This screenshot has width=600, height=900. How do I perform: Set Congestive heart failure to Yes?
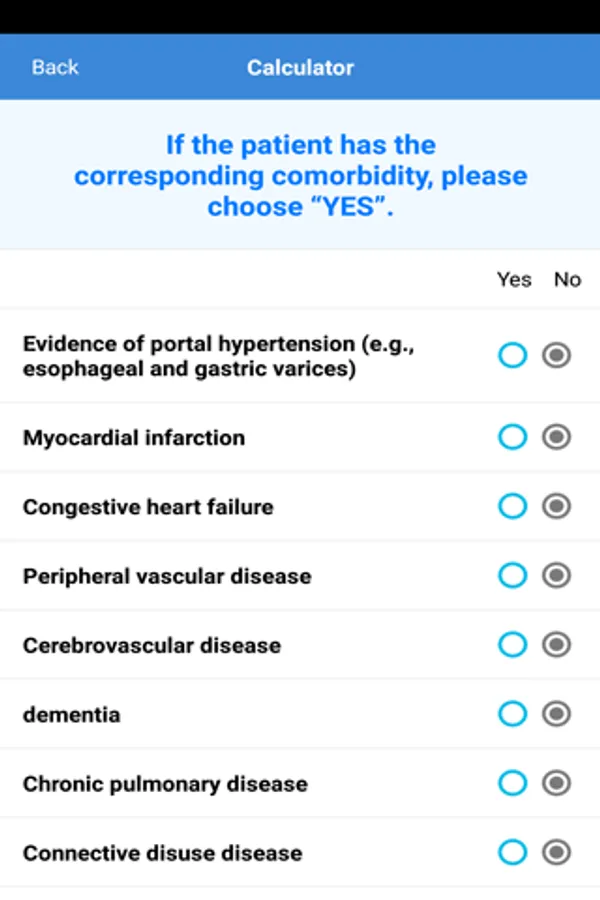pyautogui.click(x=512, y=506)
